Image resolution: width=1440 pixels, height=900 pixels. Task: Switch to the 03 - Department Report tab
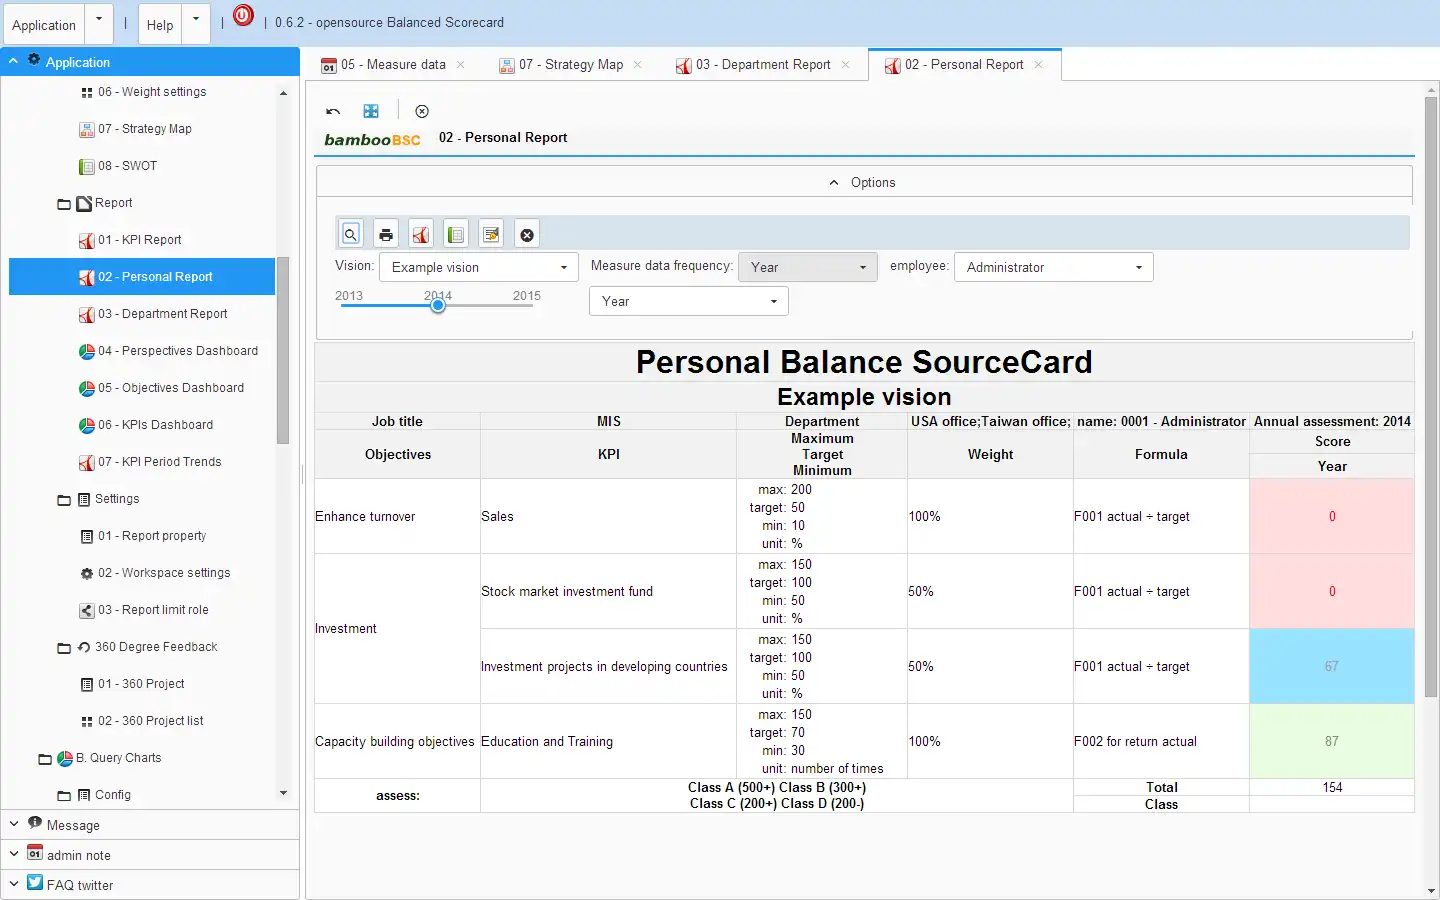pyautogui.click(x=763, y=65)
